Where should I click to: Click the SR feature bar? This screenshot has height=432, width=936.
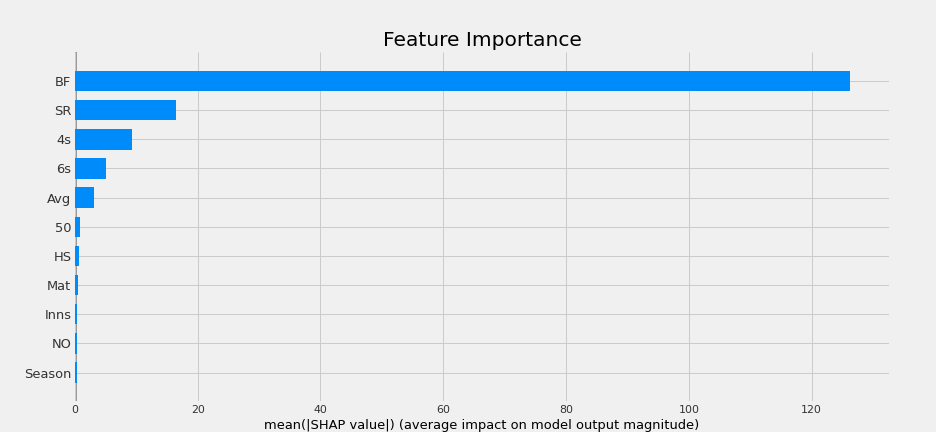[126, 110]
